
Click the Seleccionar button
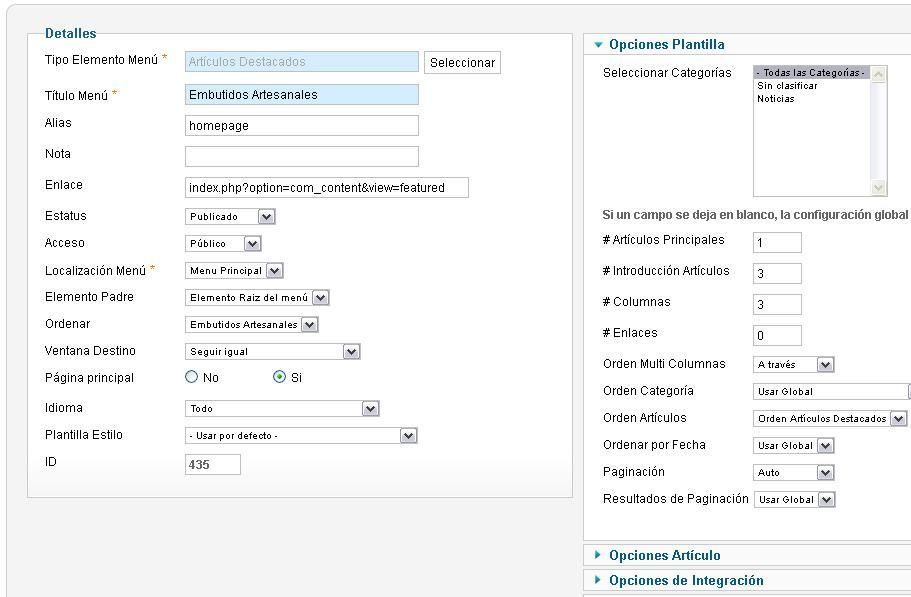coord(462,63)
